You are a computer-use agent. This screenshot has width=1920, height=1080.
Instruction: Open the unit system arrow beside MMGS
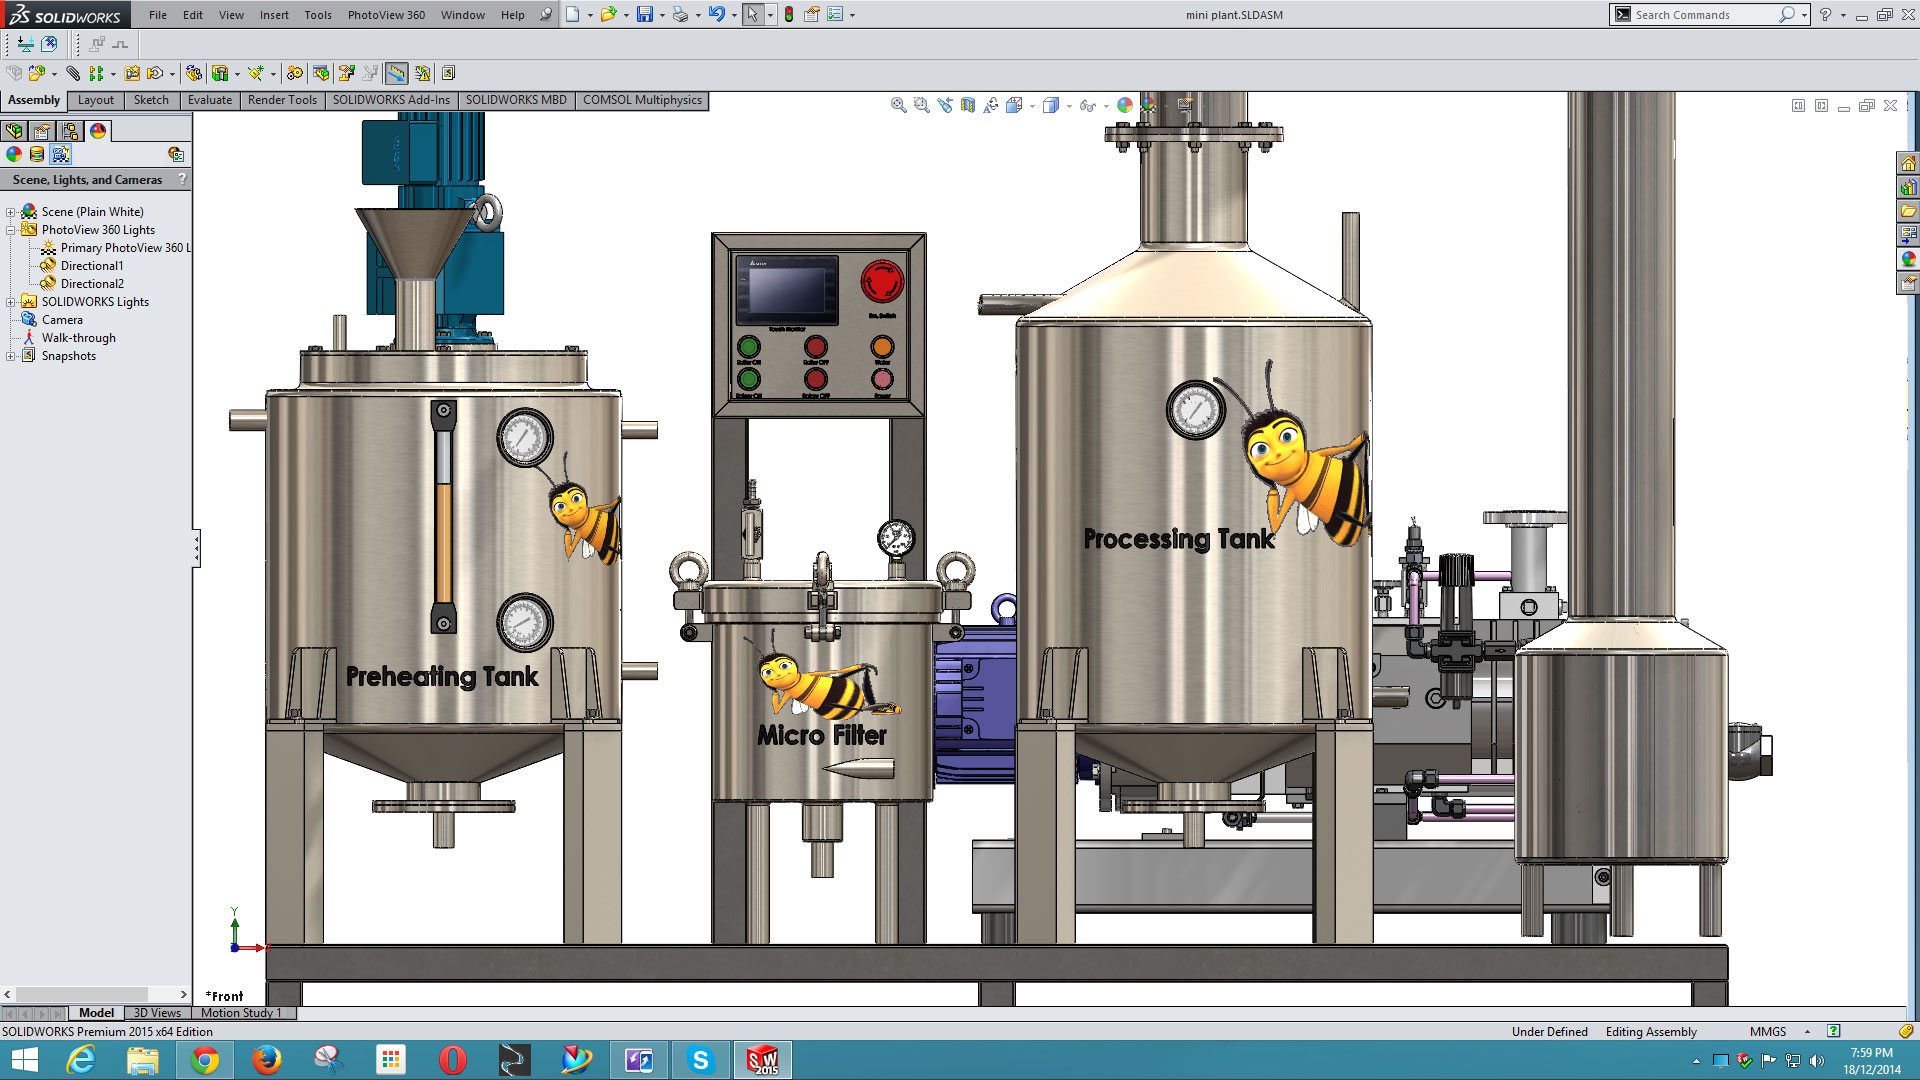point(1806,1031)
